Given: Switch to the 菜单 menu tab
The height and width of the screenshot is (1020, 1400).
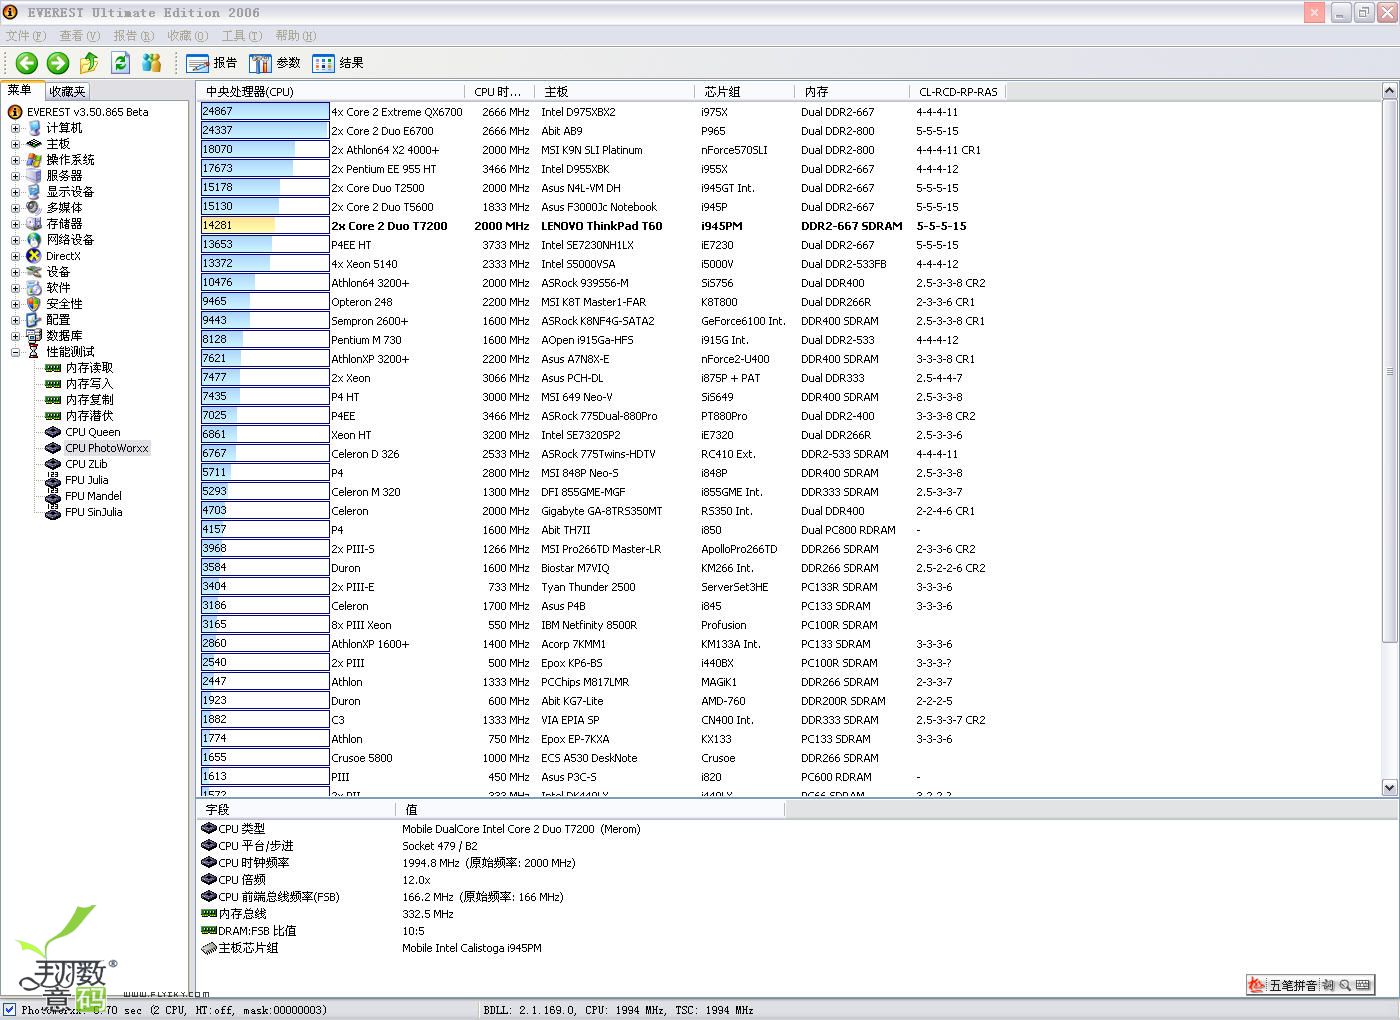Looking at the screenshot, I should pyautogui.click(x=21, y=90).
